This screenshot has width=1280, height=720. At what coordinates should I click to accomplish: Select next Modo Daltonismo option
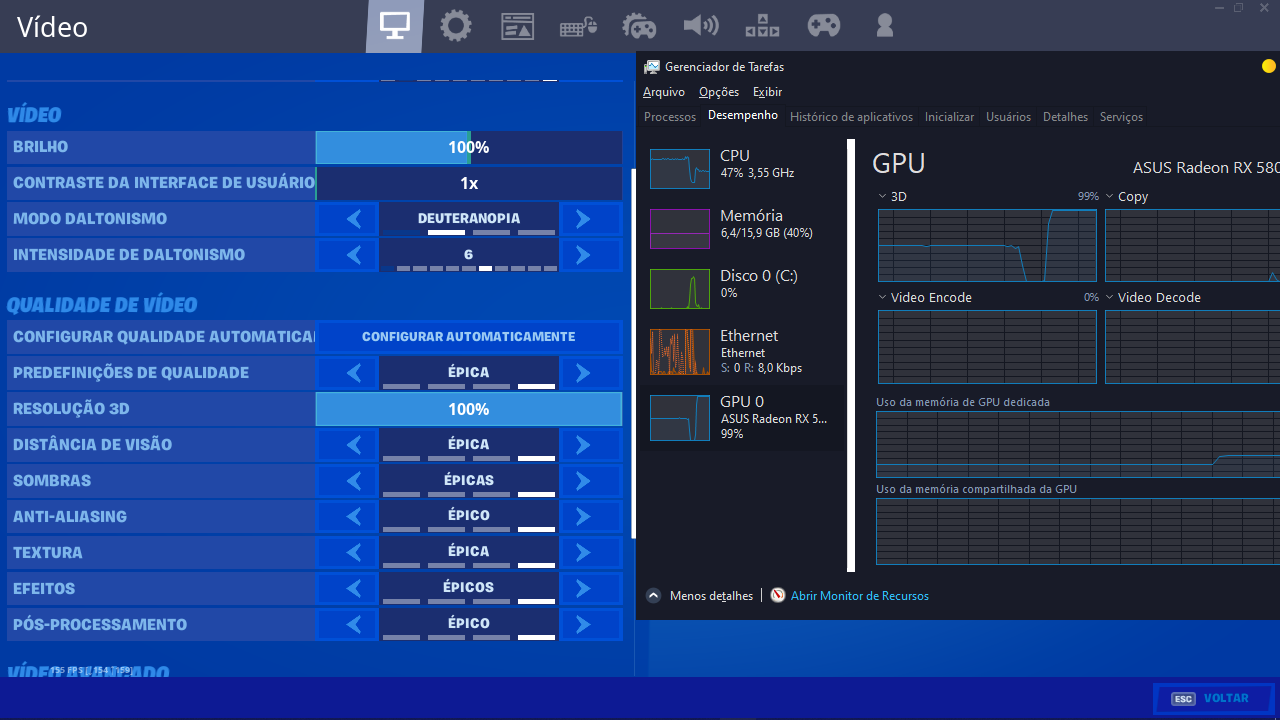590,219
